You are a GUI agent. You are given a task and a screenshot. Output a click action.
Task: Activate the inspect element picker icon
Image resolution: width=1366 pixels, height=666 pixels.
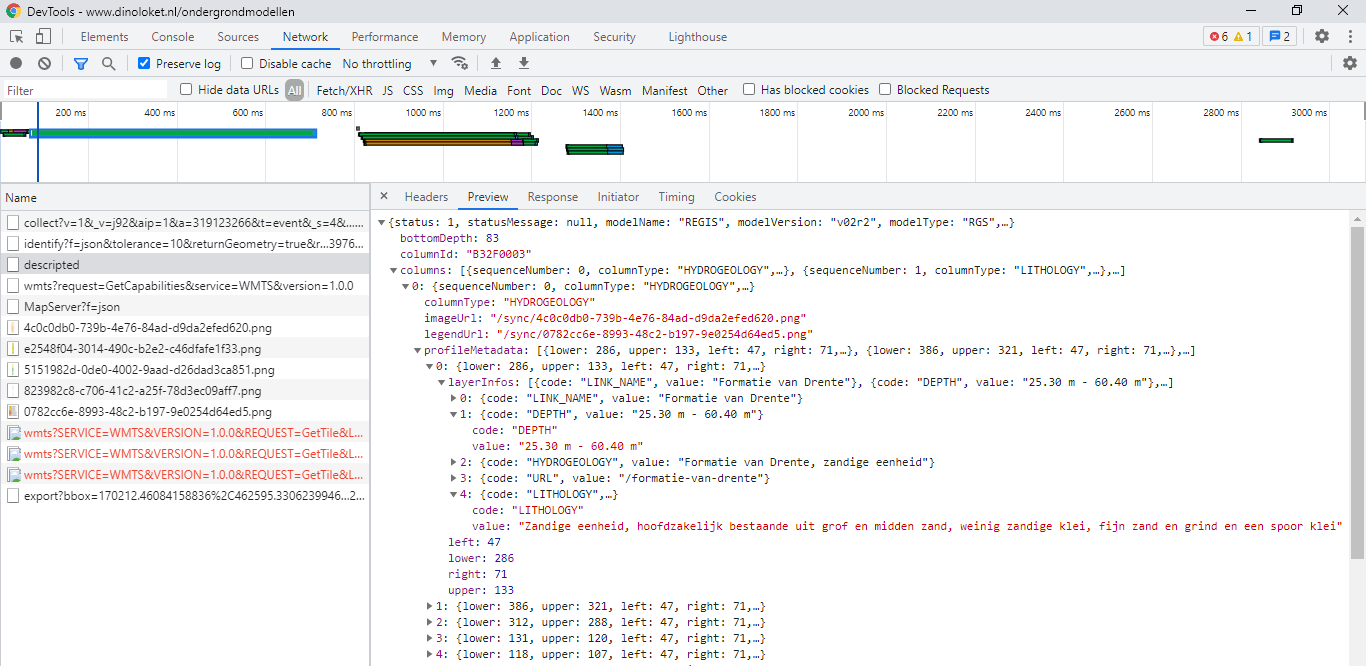click(17, 37)
